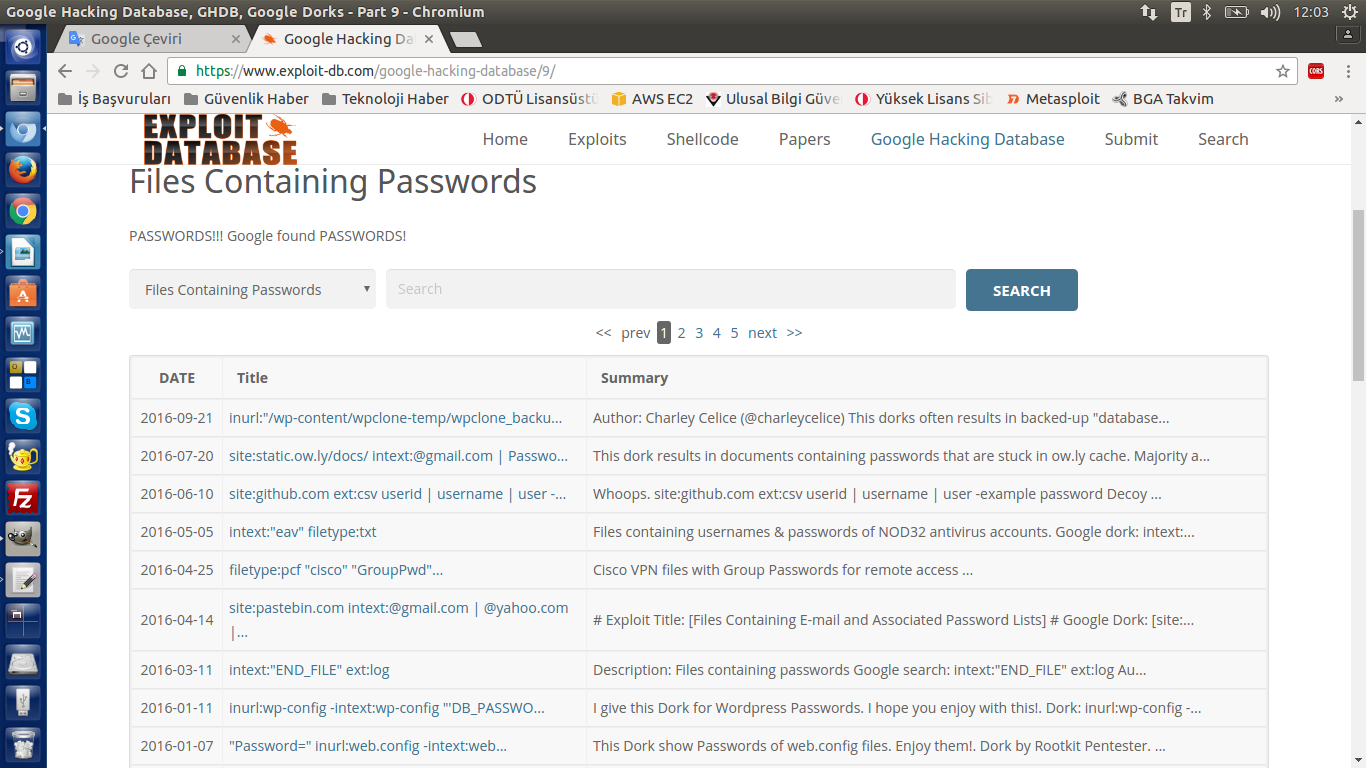Click the CORS extension icon
Screen dimensions: 1366x768
coord(1316,71)
